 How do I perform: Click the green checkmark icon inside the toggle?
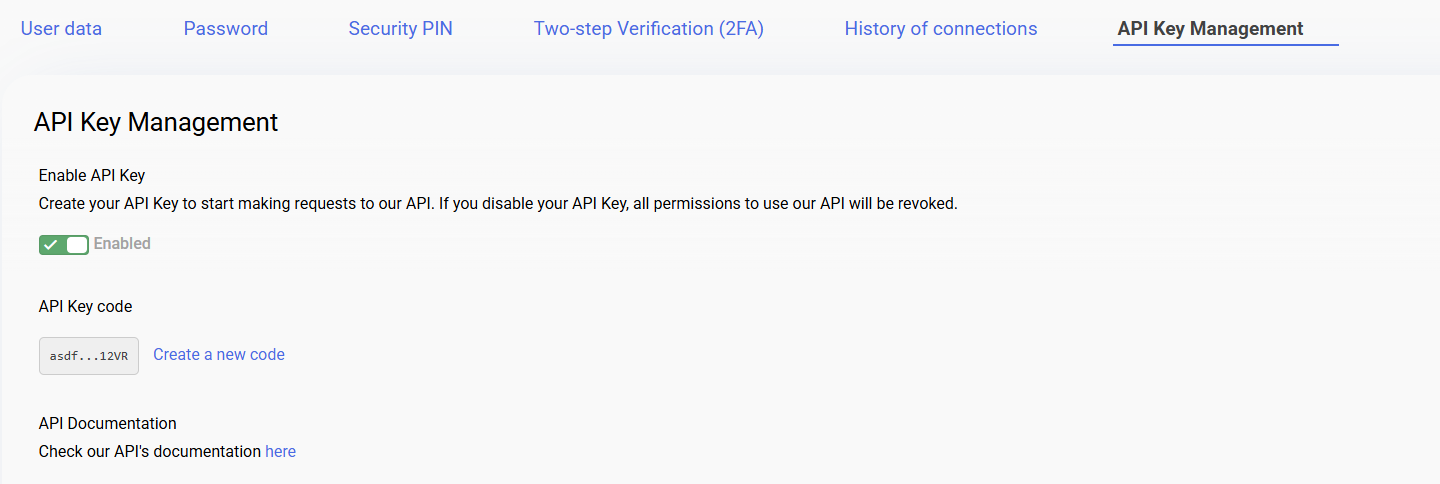tap(51, 244)
